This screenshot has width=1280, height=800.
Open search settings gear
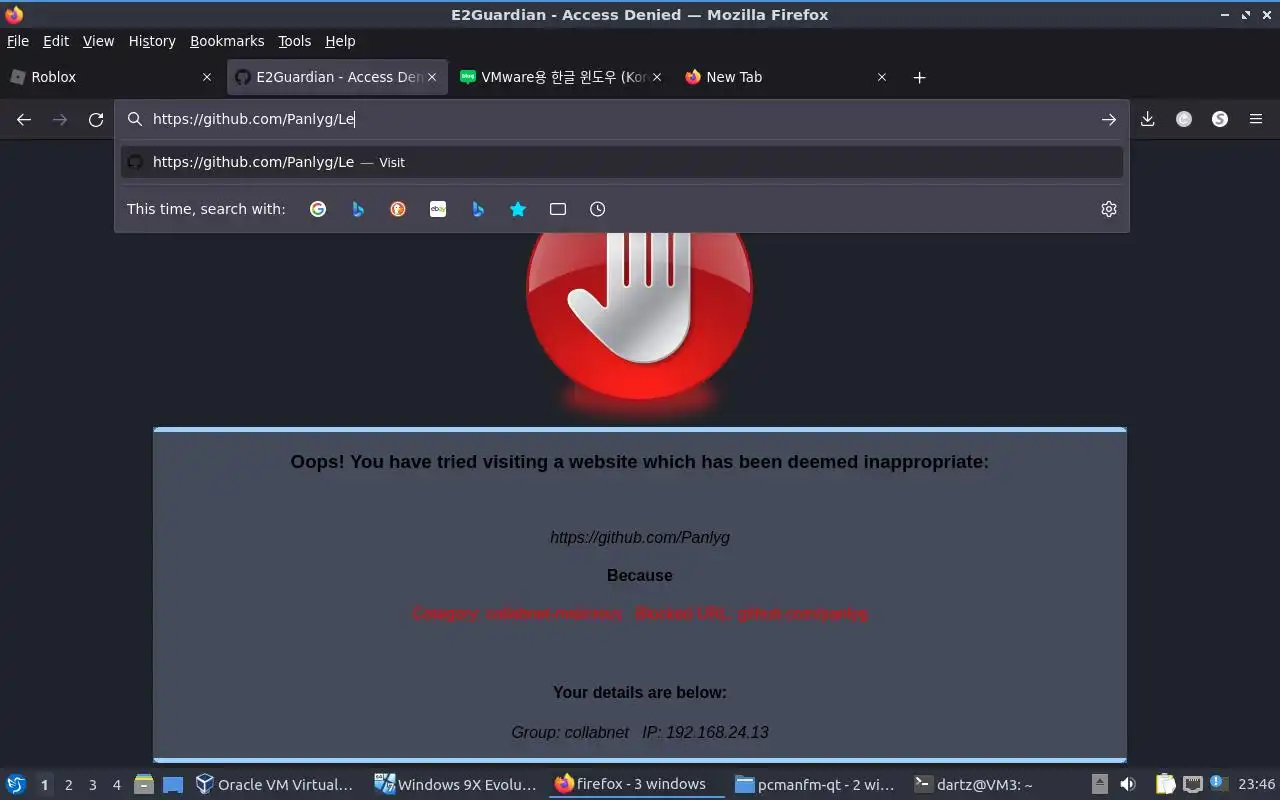pos(1109,209)
